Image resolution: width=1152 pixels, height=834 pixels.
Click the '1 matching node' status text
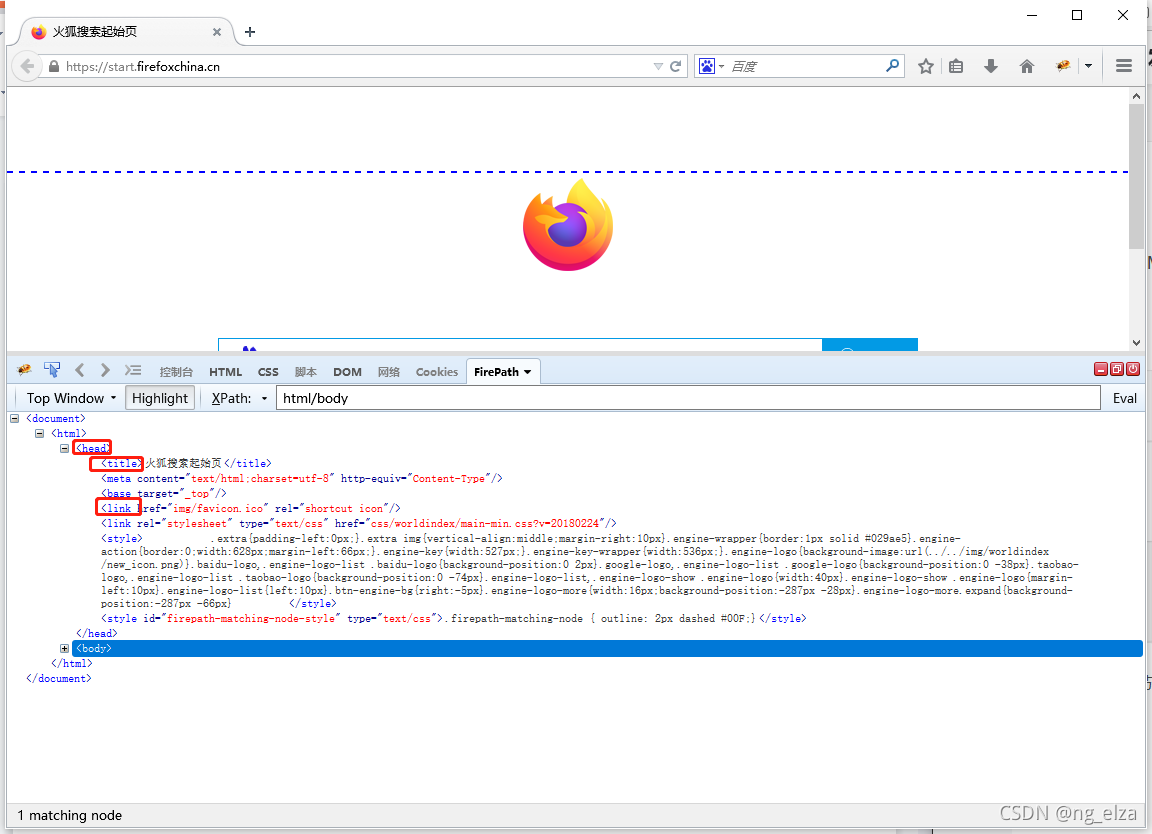(x=70, y=816)
